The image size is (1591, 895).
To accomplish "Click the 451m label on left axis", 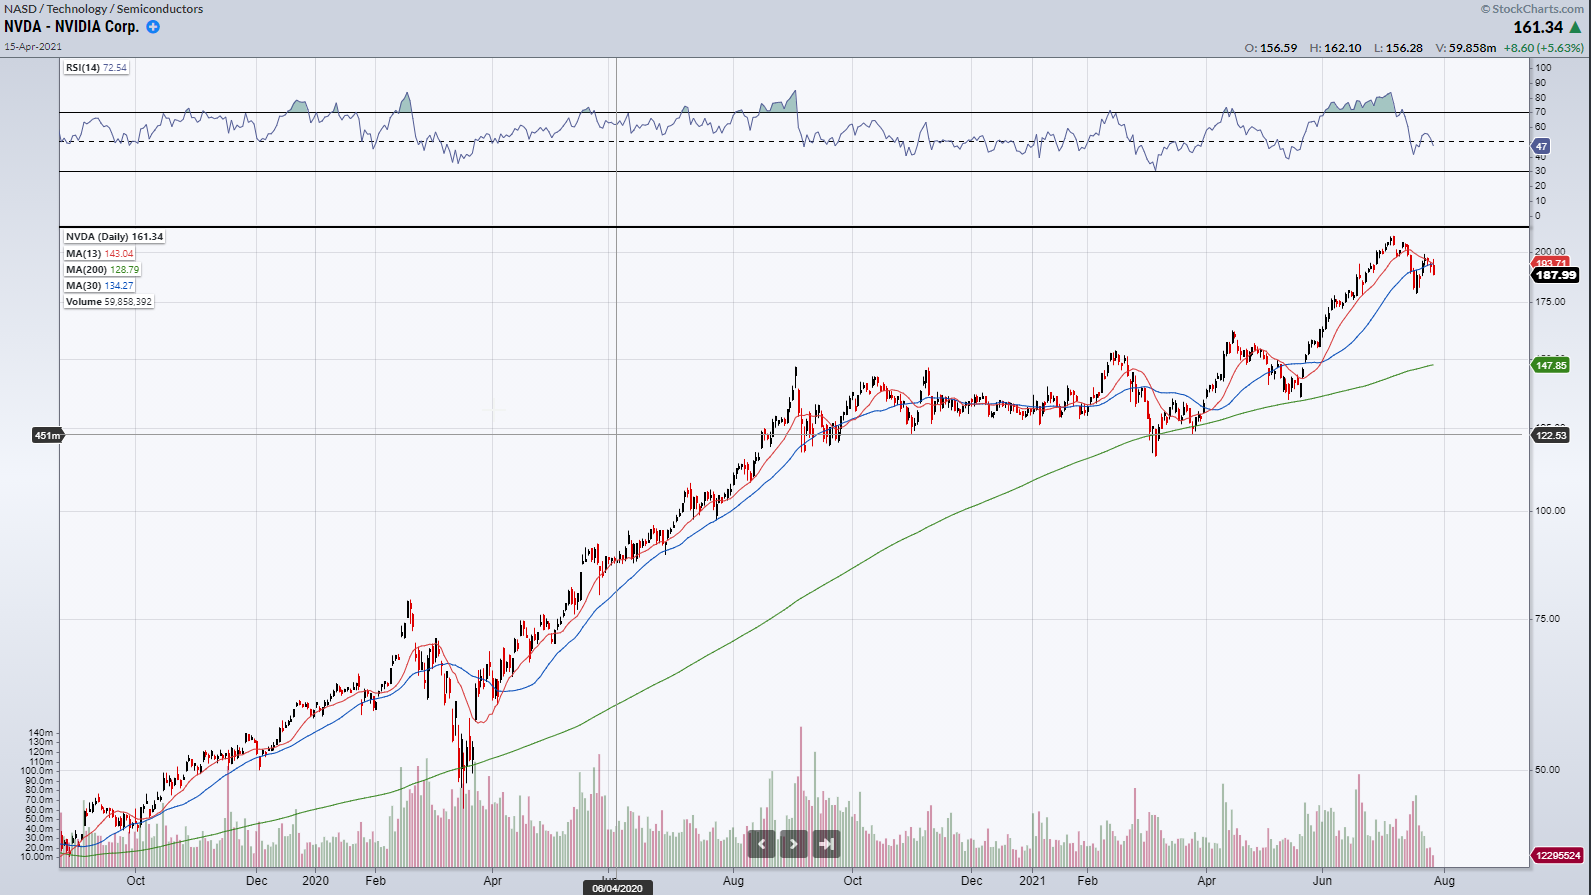I will (x=47, y=435).
